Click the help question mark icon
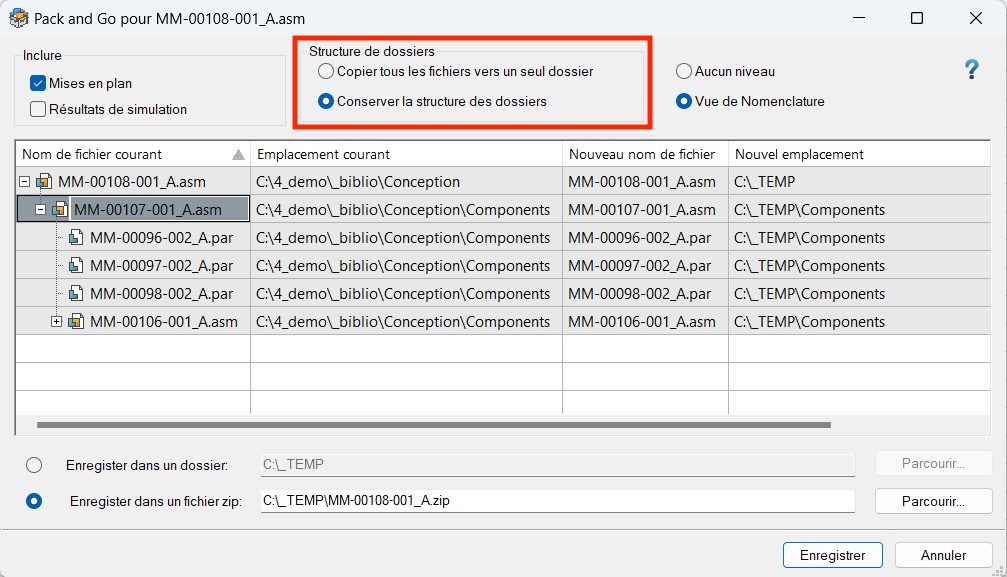Screen dimensions: 1007x577 click(972, 69)
